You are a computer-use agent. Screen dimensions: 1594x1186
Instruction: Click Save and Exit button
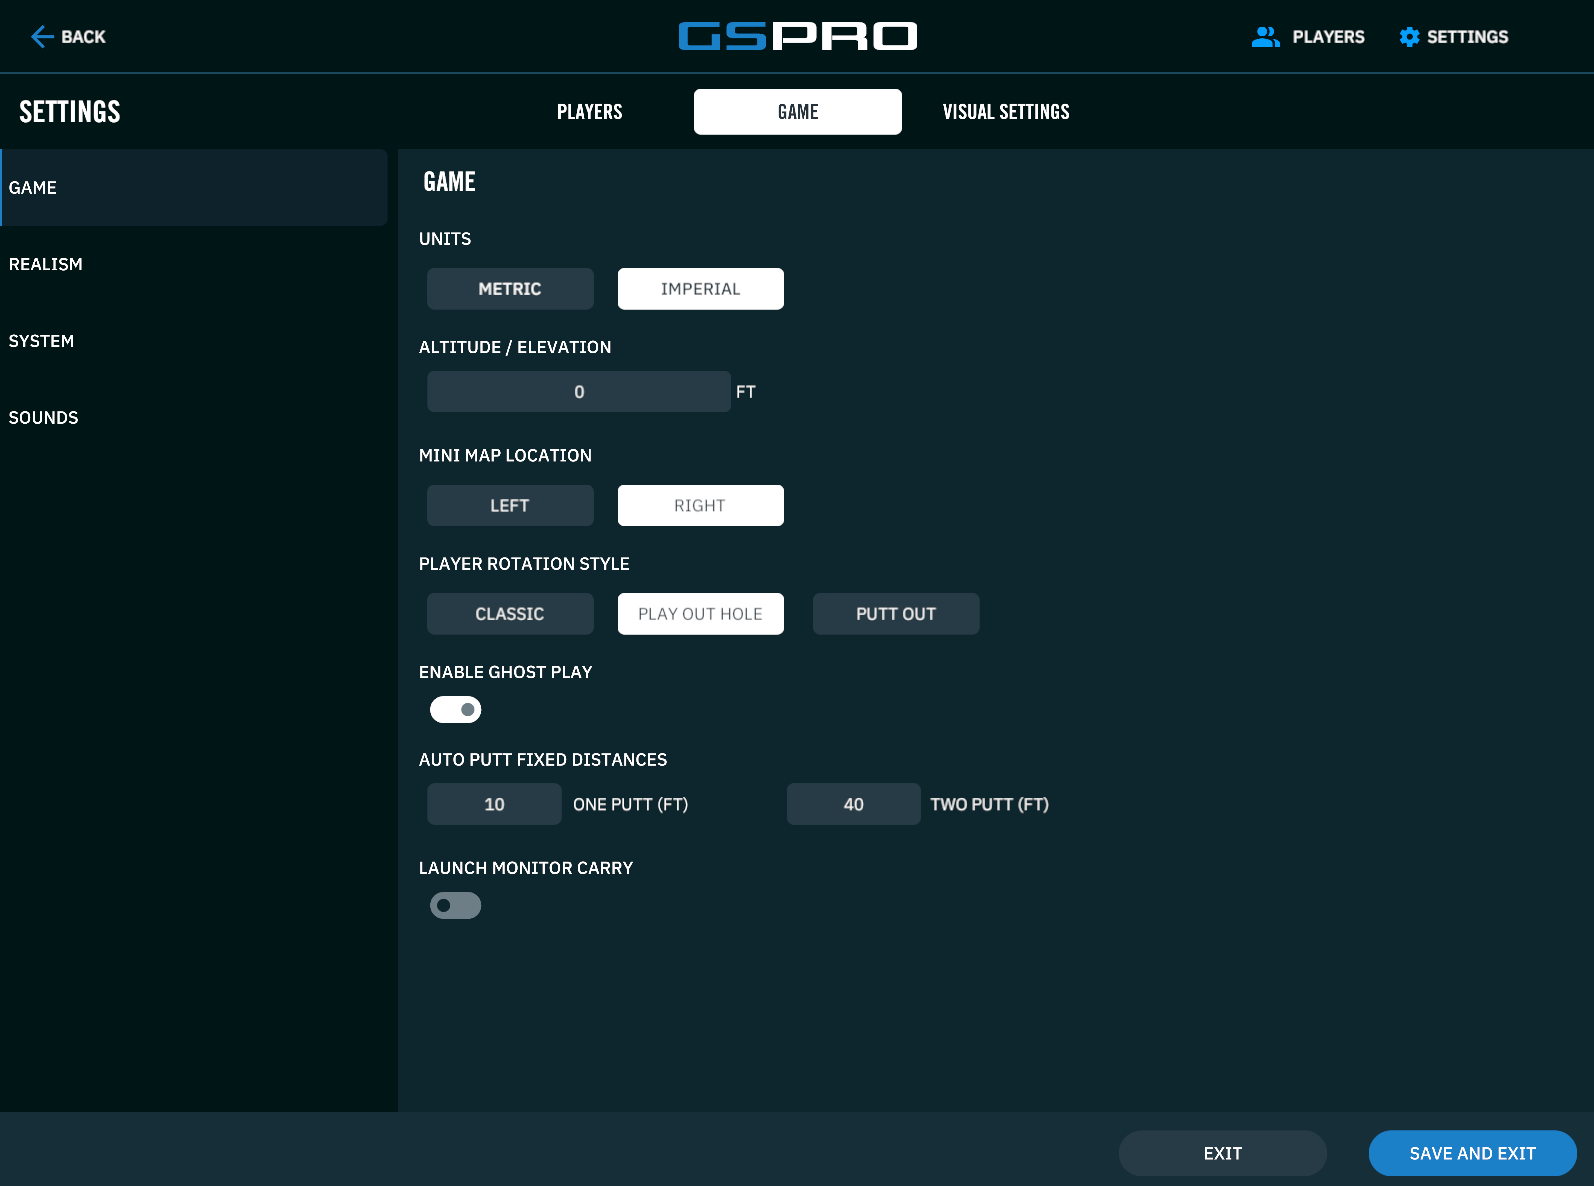click(1472, 1153)
